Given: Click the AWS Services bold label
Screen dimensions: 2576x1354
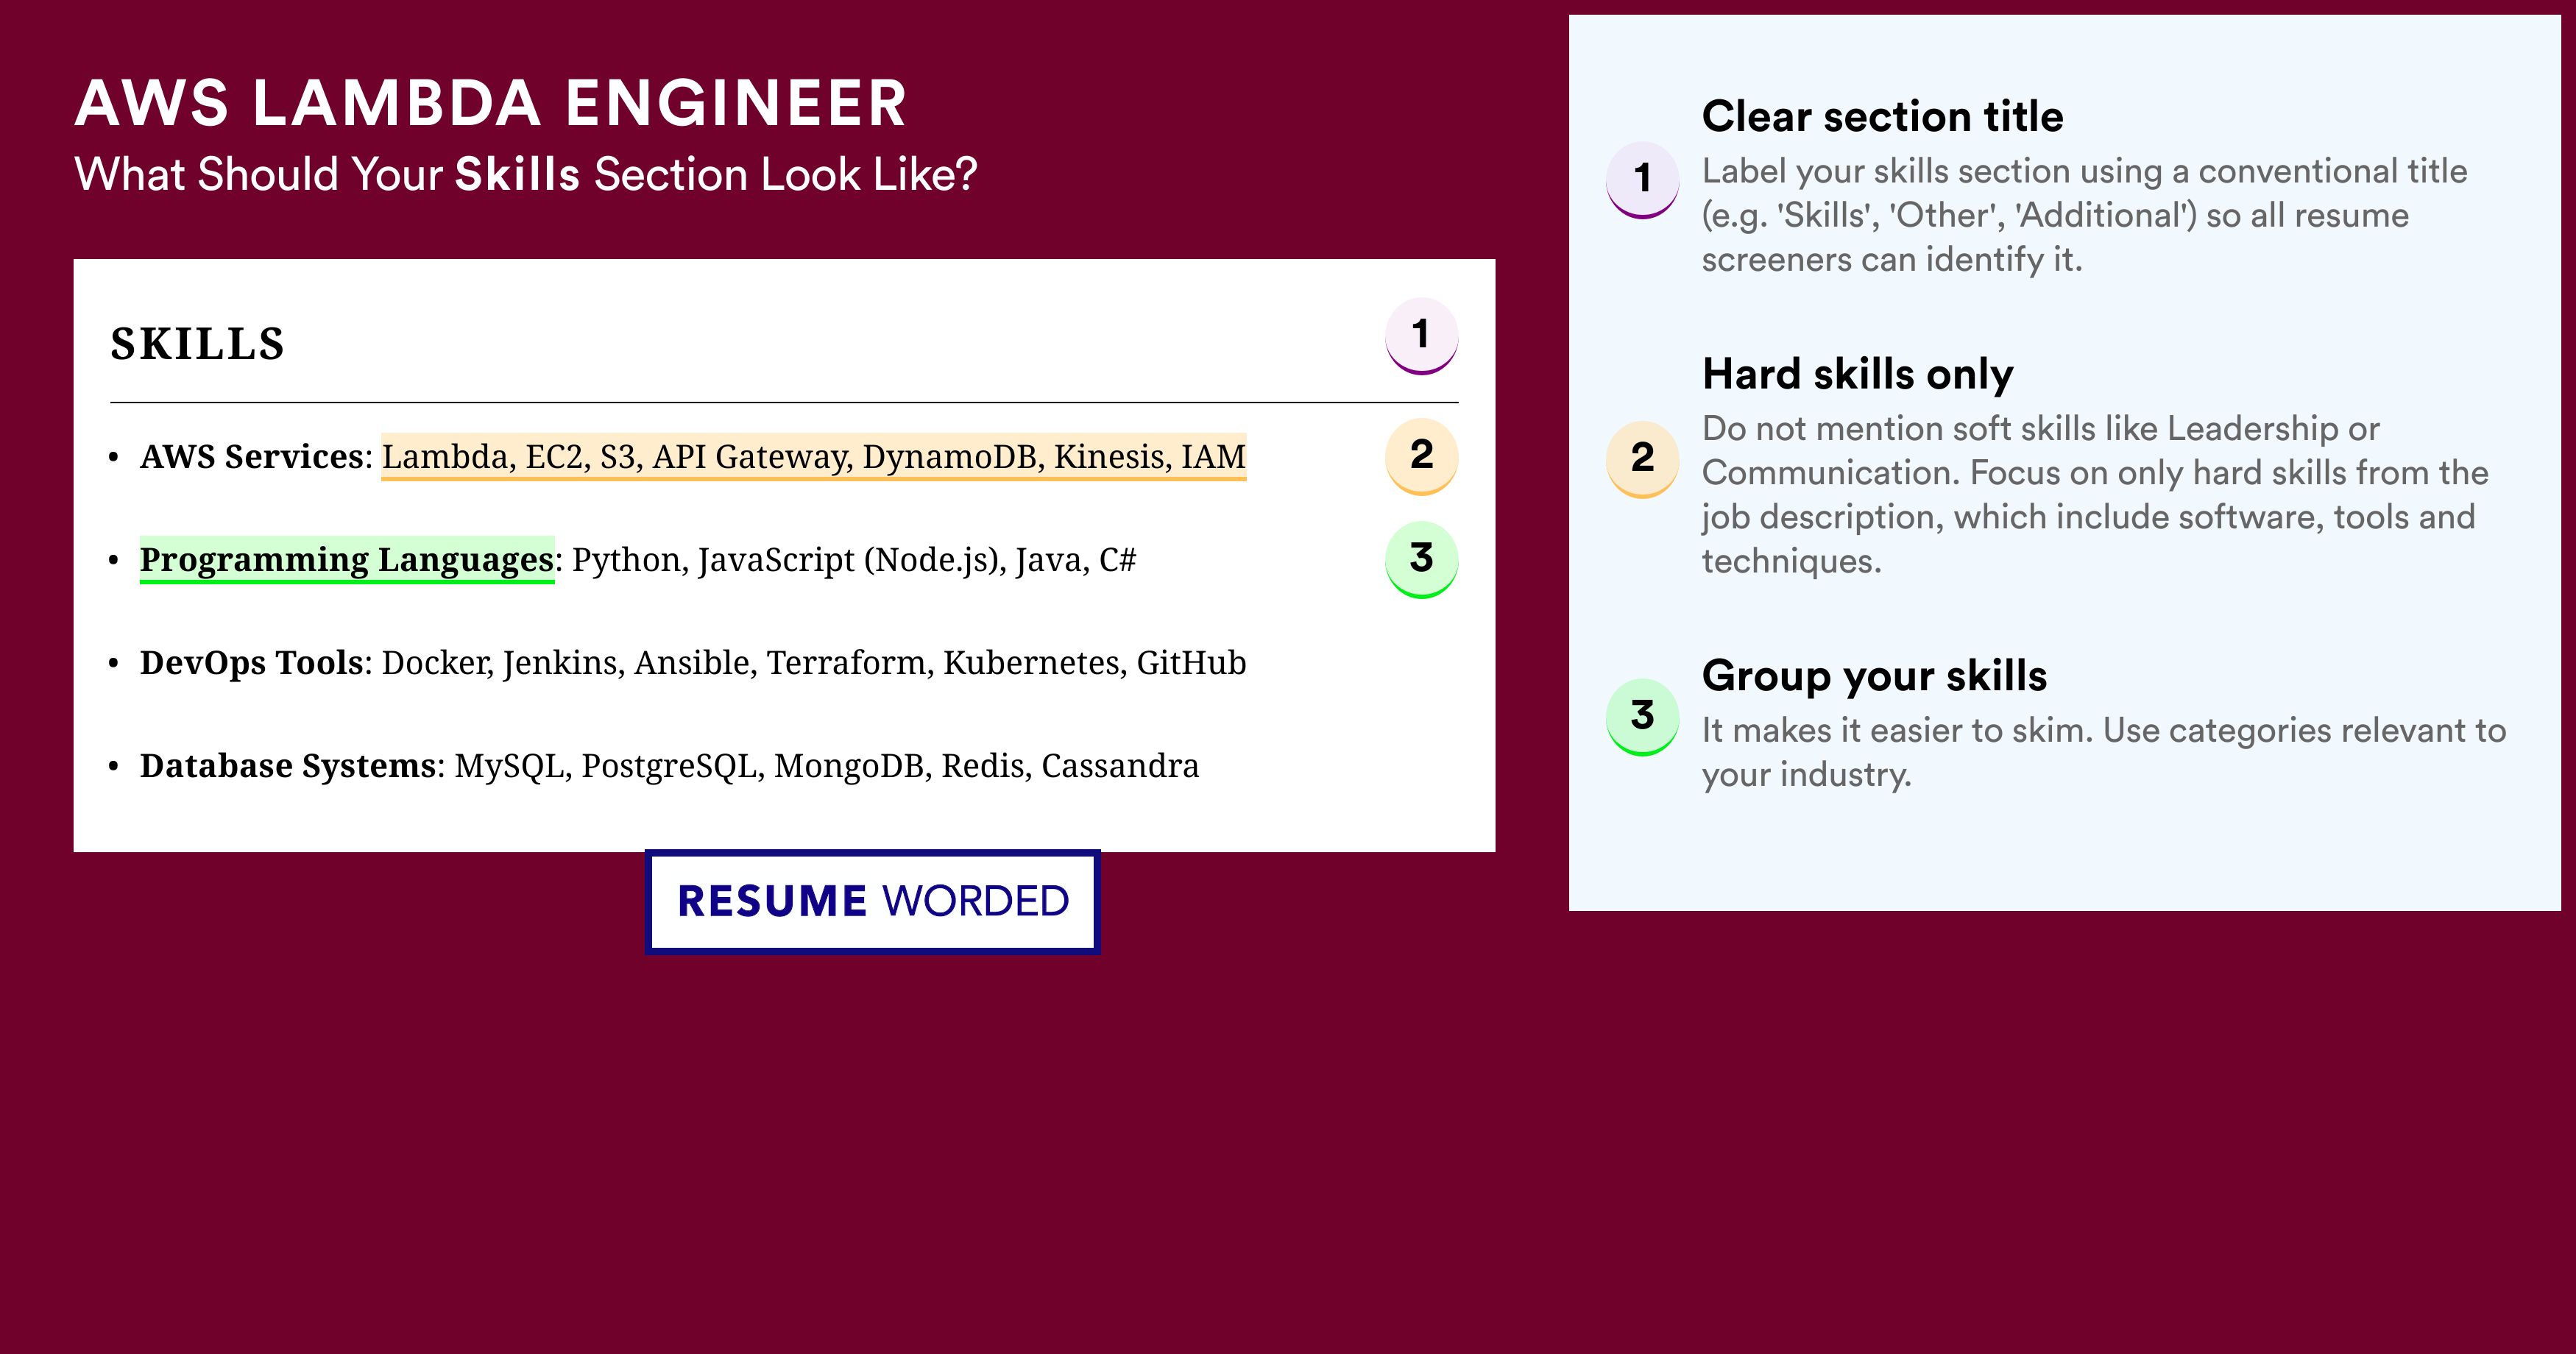Looking at the screenshot, I should click(251, 457).
